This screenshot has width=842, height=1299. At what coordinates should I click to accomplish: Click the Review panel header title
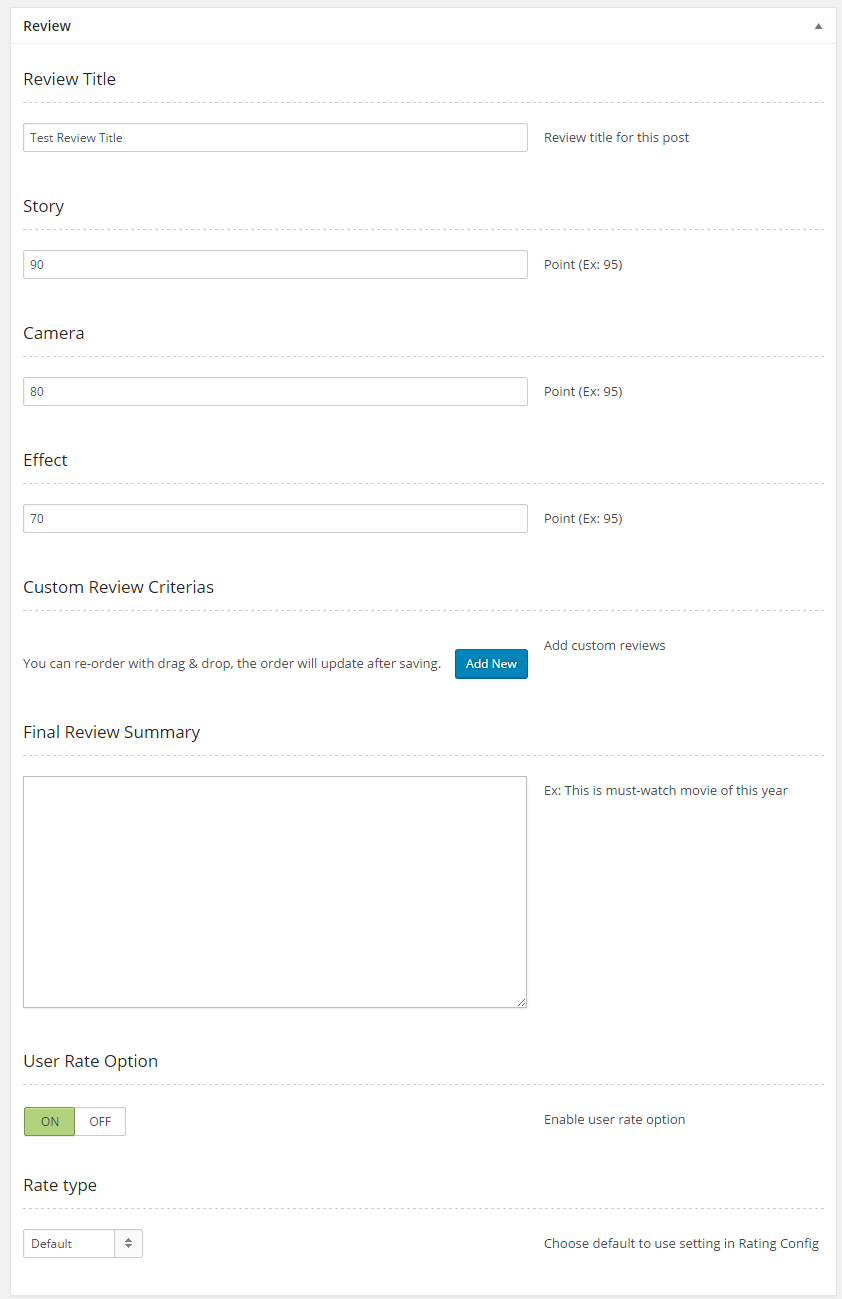[47, 26]
